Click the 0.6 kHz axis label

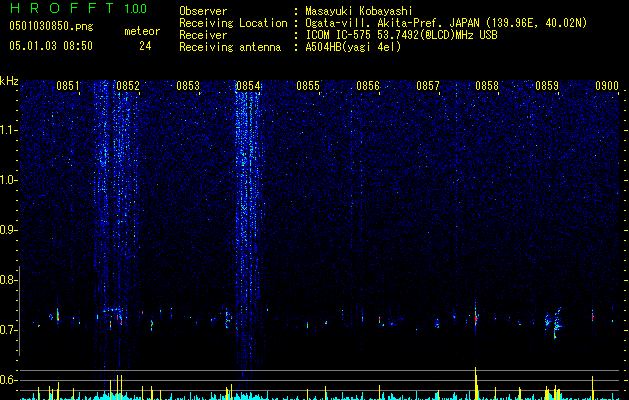pyautogui.click(x=9, y=380)
